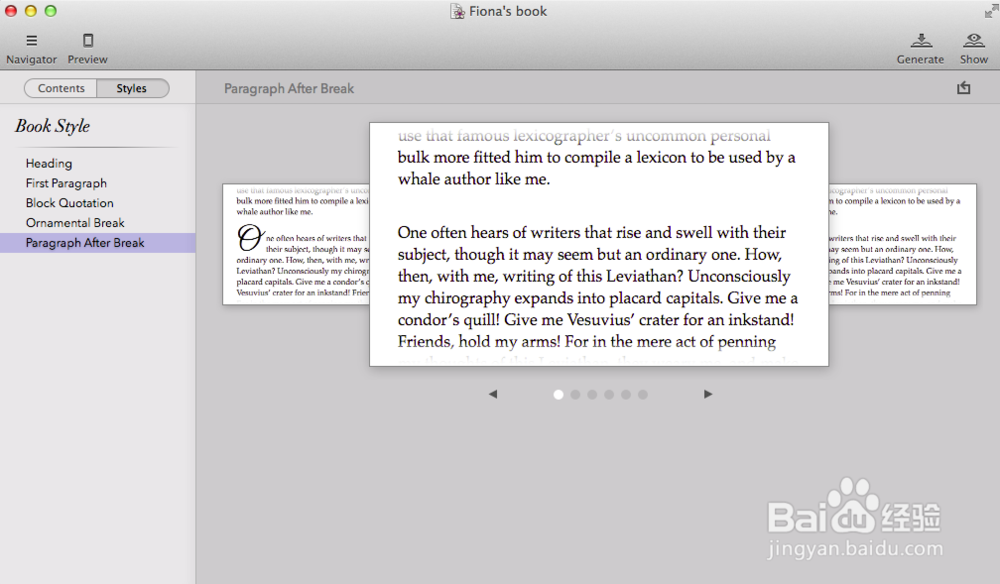This screenshot has width=1000, height=584.
Task: Select the third page indicator dot
Action: pos(592,395)
